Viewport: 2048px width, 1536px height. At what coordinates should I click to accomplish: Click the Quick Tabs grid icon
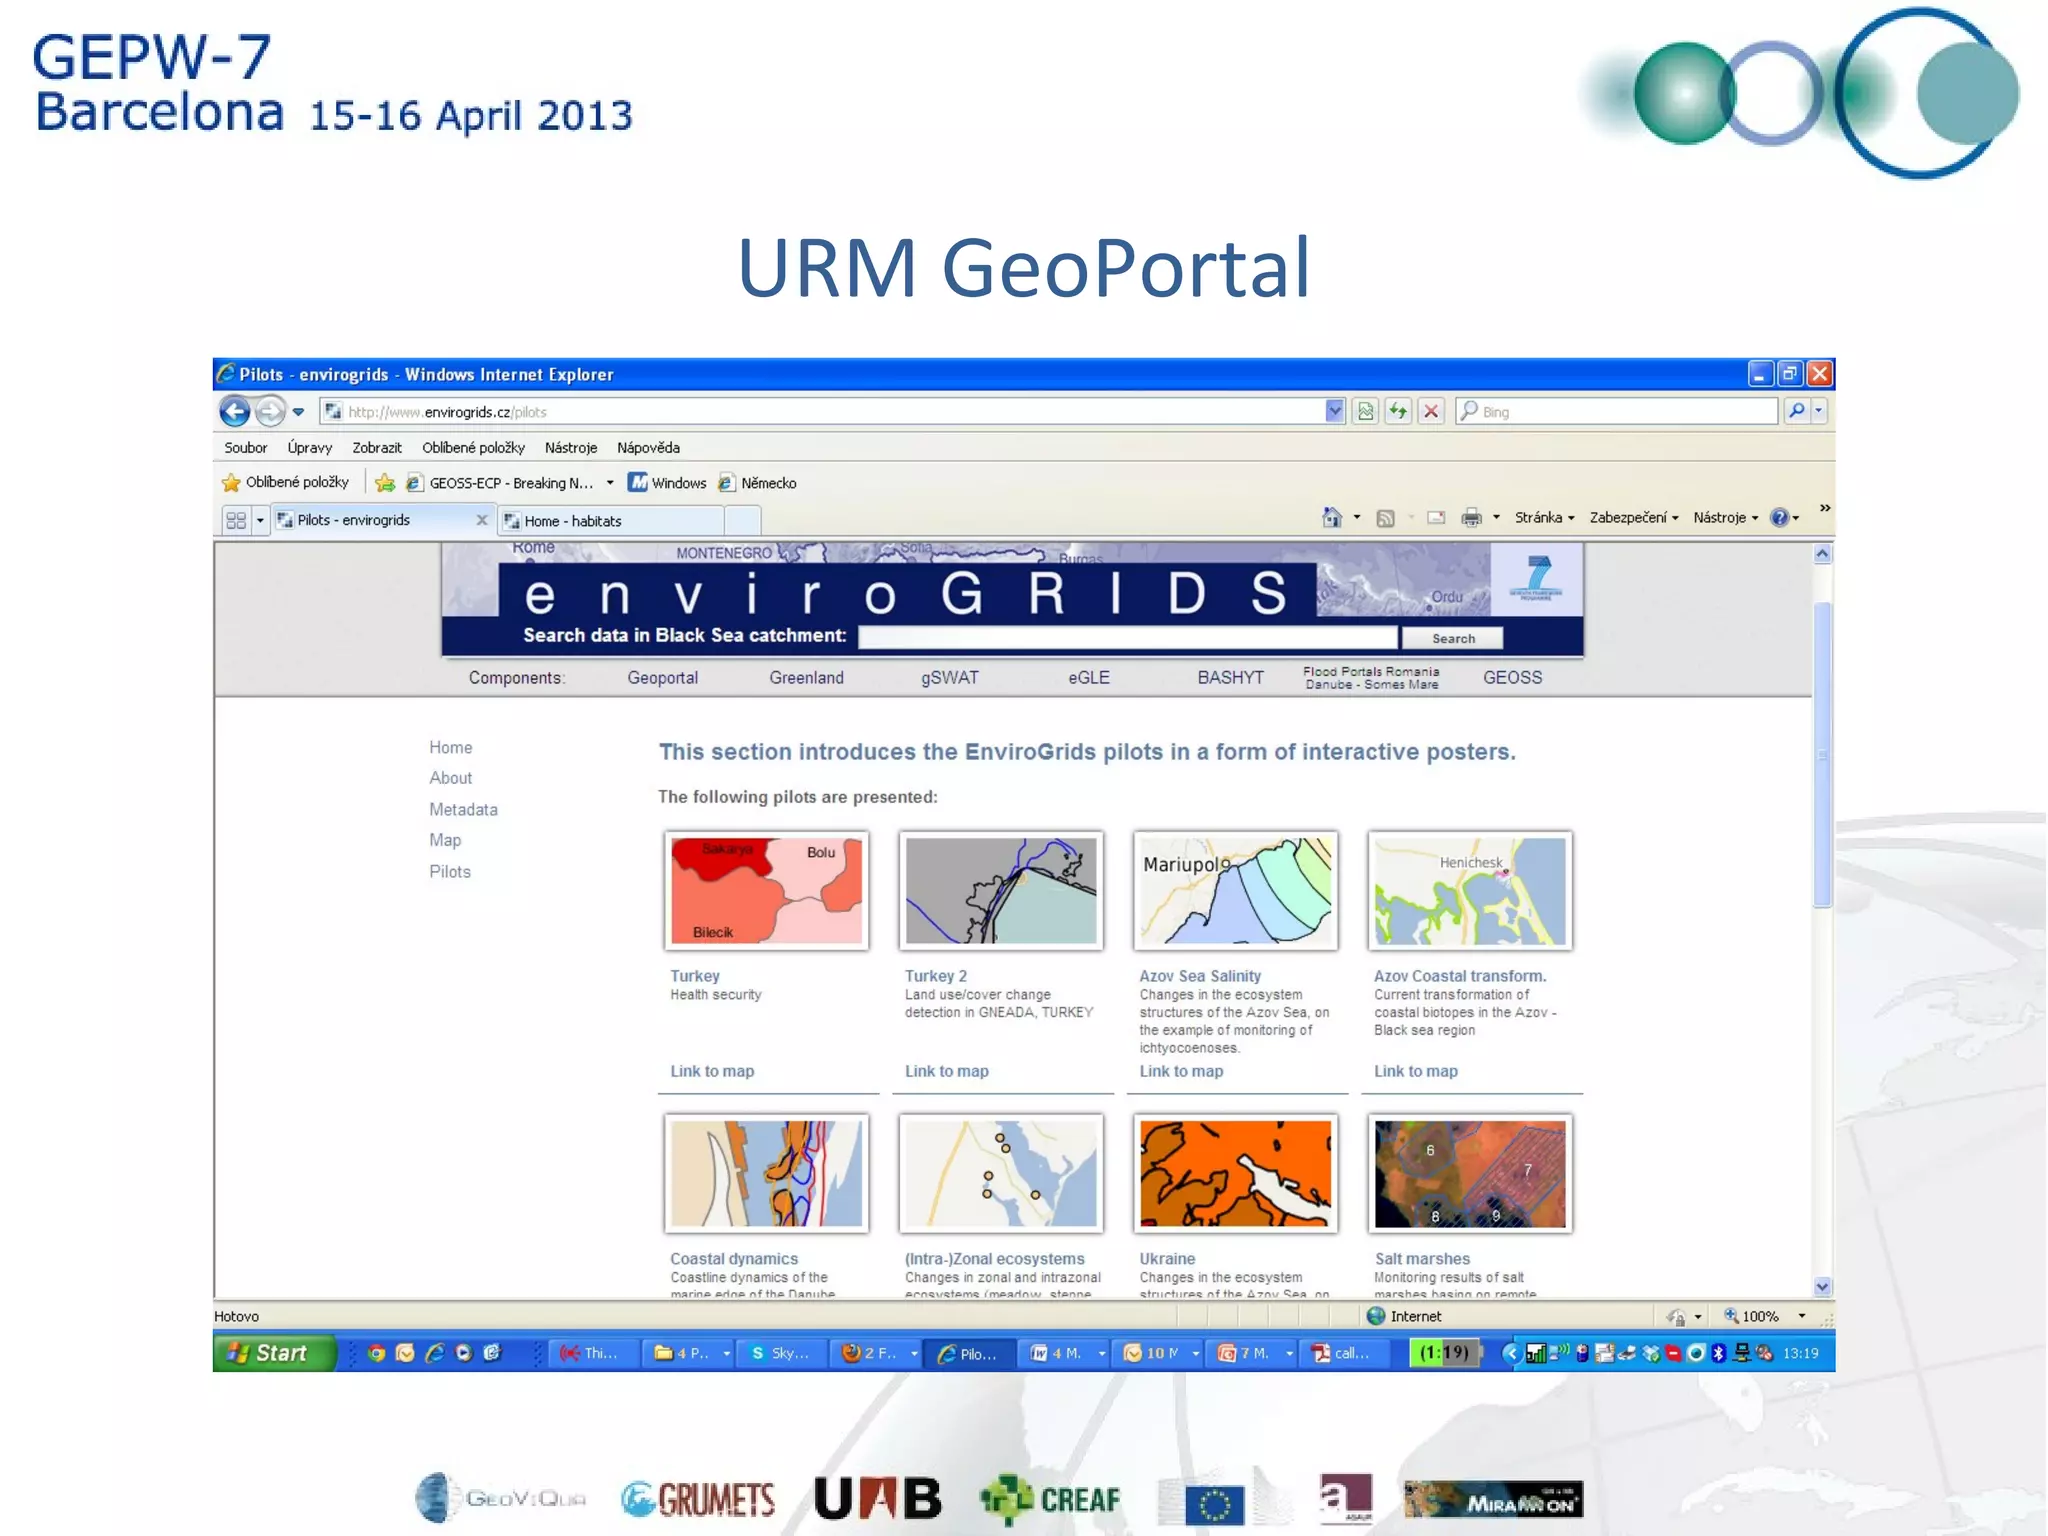pos(236,520)
